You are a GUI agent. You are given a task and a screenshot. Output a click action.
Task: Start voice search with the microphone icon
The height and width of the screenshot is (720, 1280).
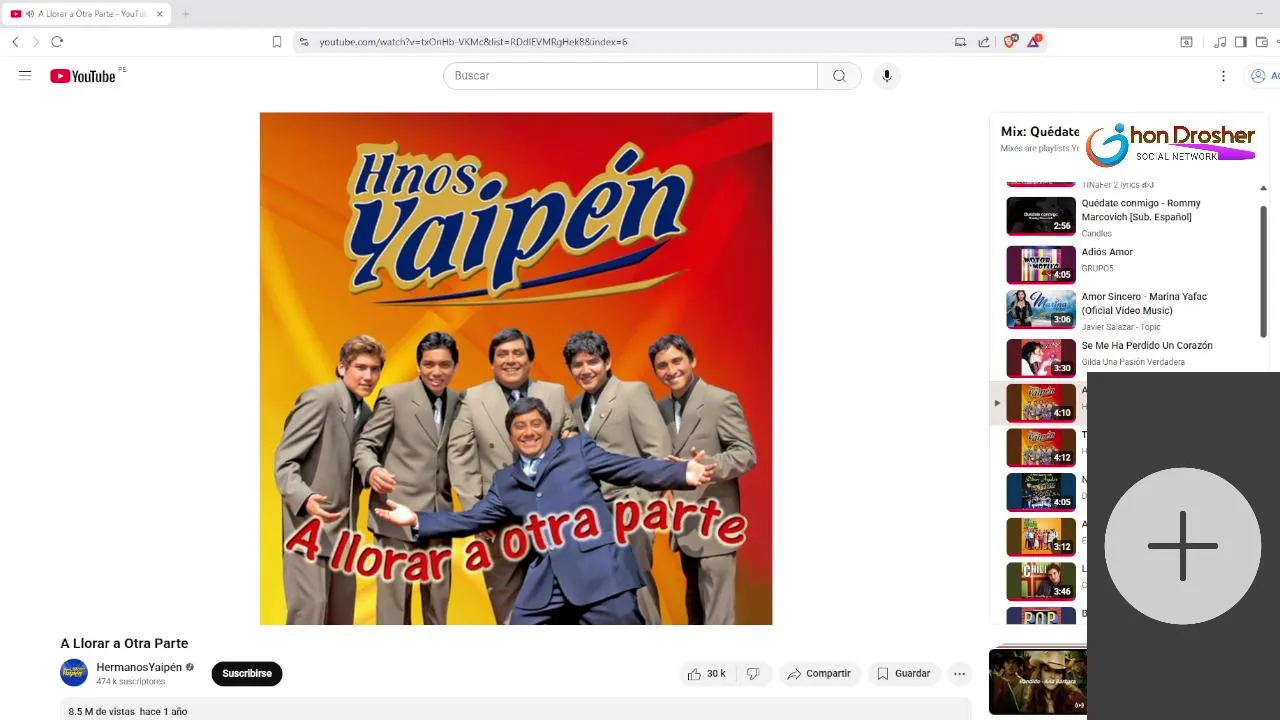[x=886, y=76]
